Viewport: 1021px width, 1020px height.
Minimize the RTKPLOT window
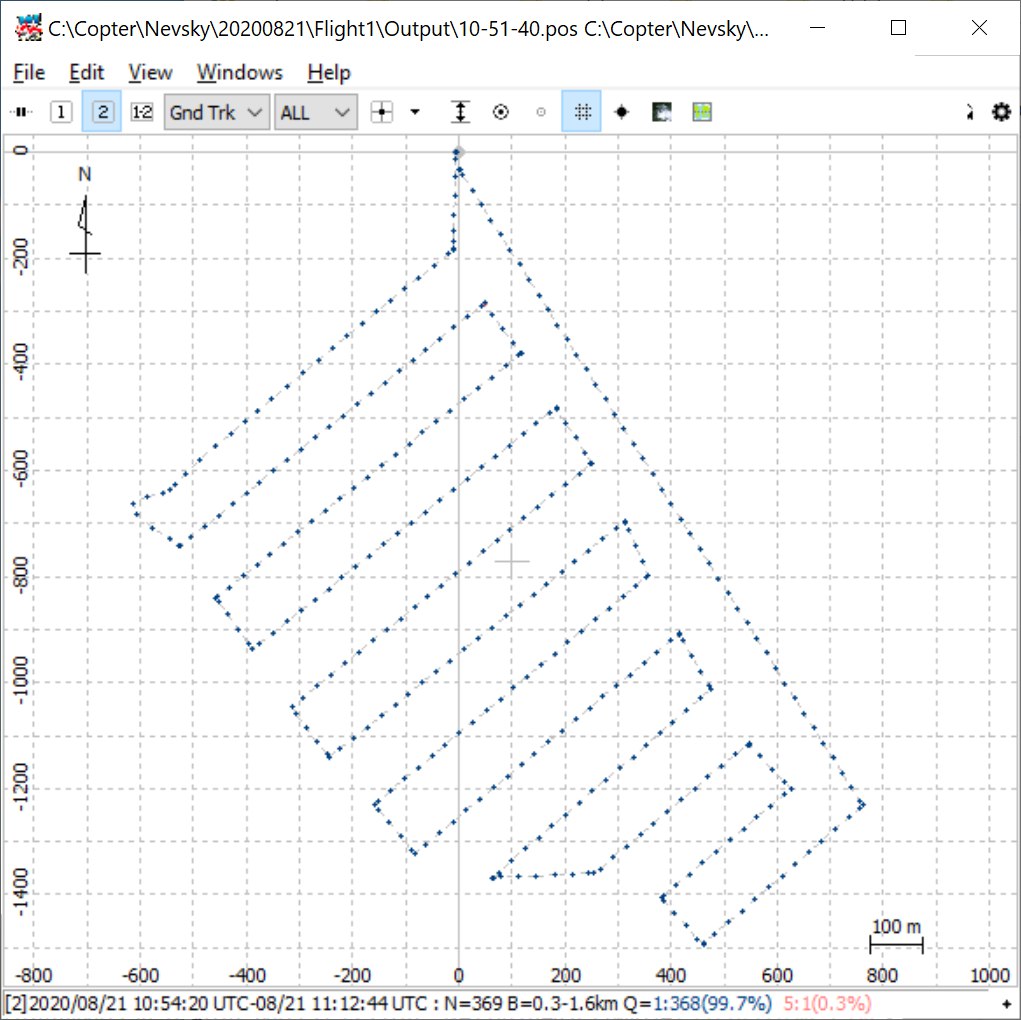click(818, 27)
